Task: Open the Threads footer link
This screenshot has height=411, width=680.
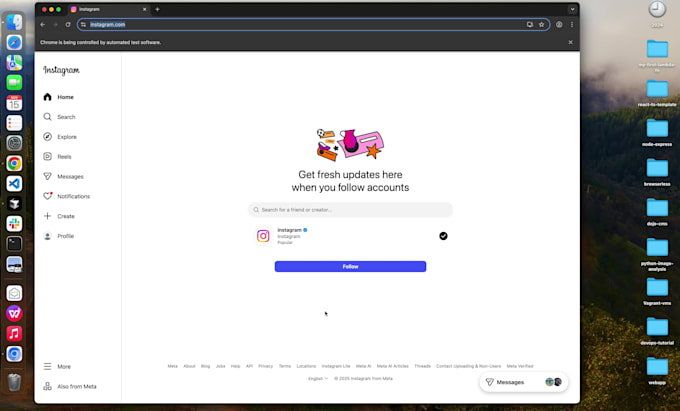Action: tap(422, 366)
